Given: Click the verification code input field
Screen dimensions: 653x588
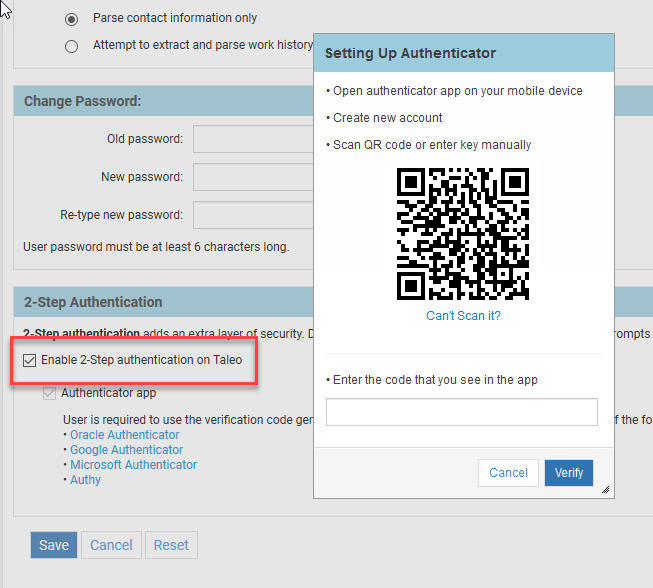Looking at the screenshot, I should [461, 412].
